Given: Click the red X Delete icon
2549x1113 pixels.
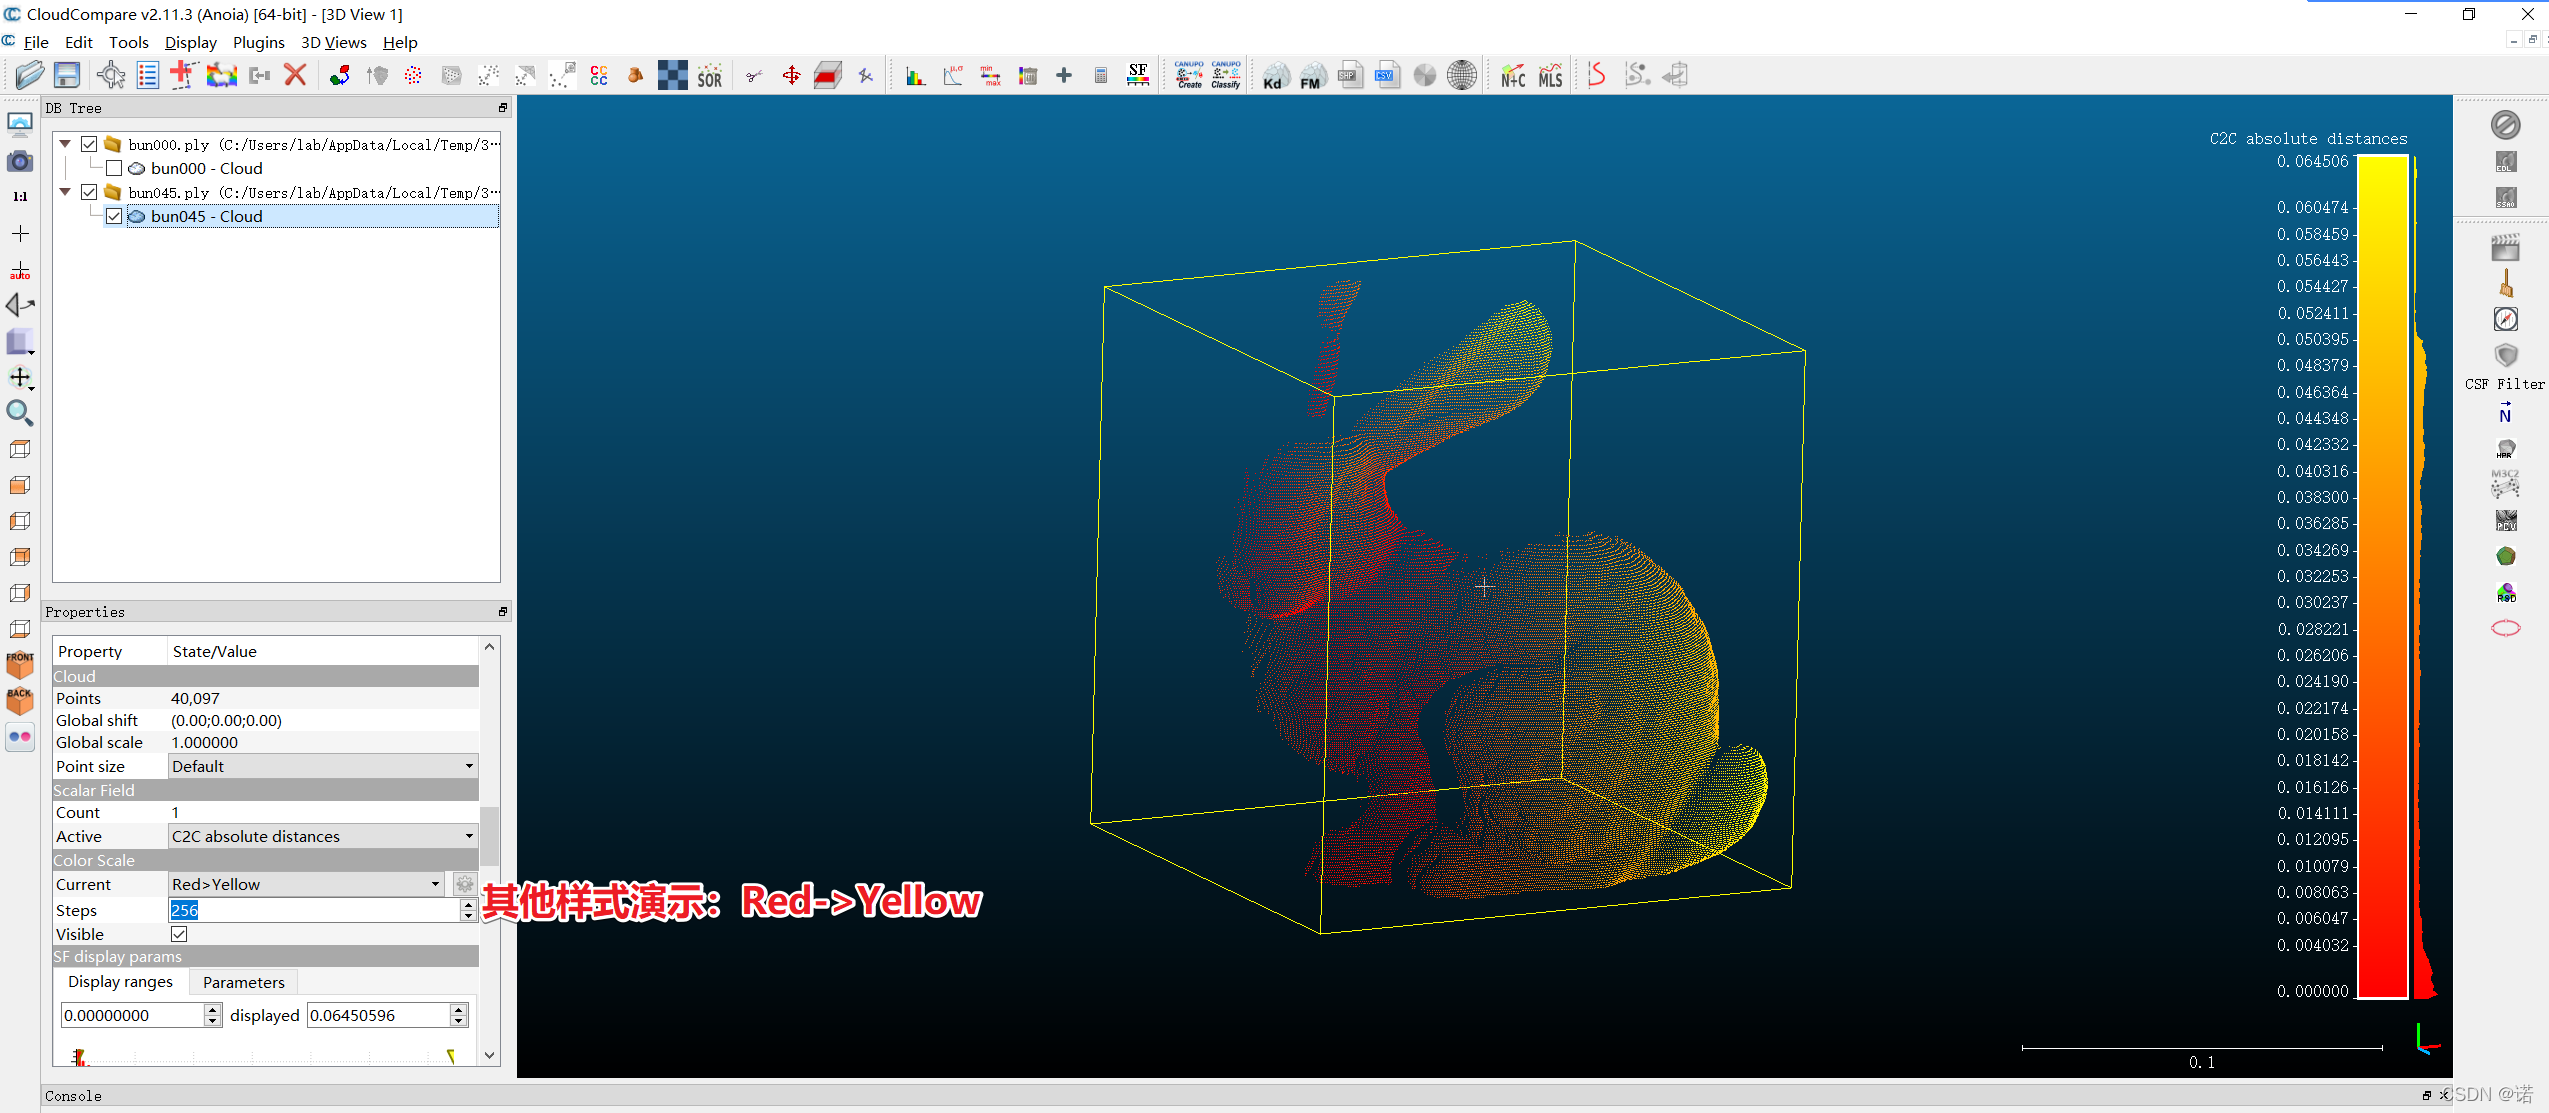Looking at the screenshot, I should point(295,75).
